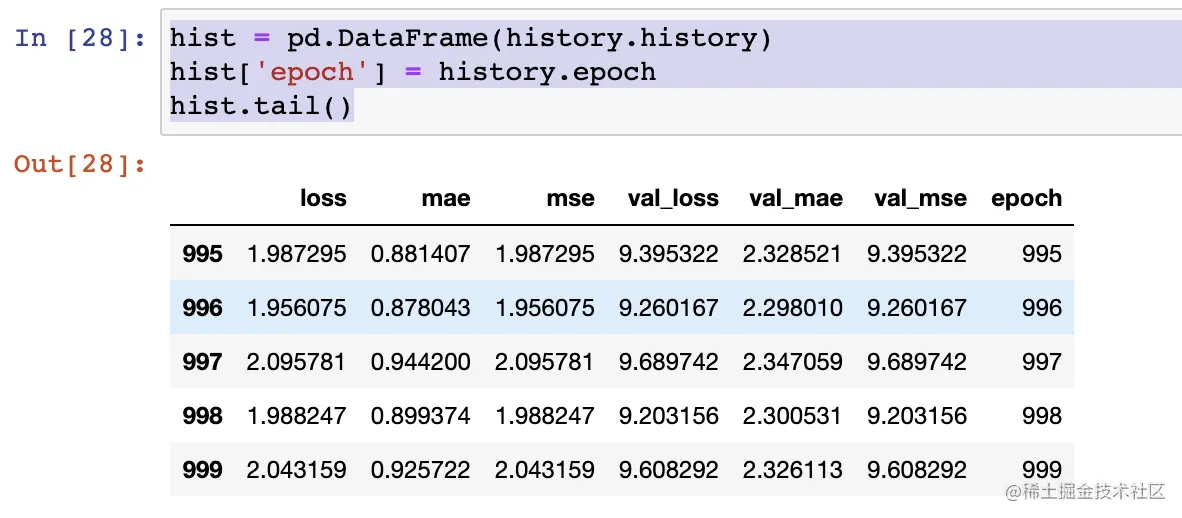The image size is (1182, 518).
Task: Select row index 997
Action: [202, 362]
